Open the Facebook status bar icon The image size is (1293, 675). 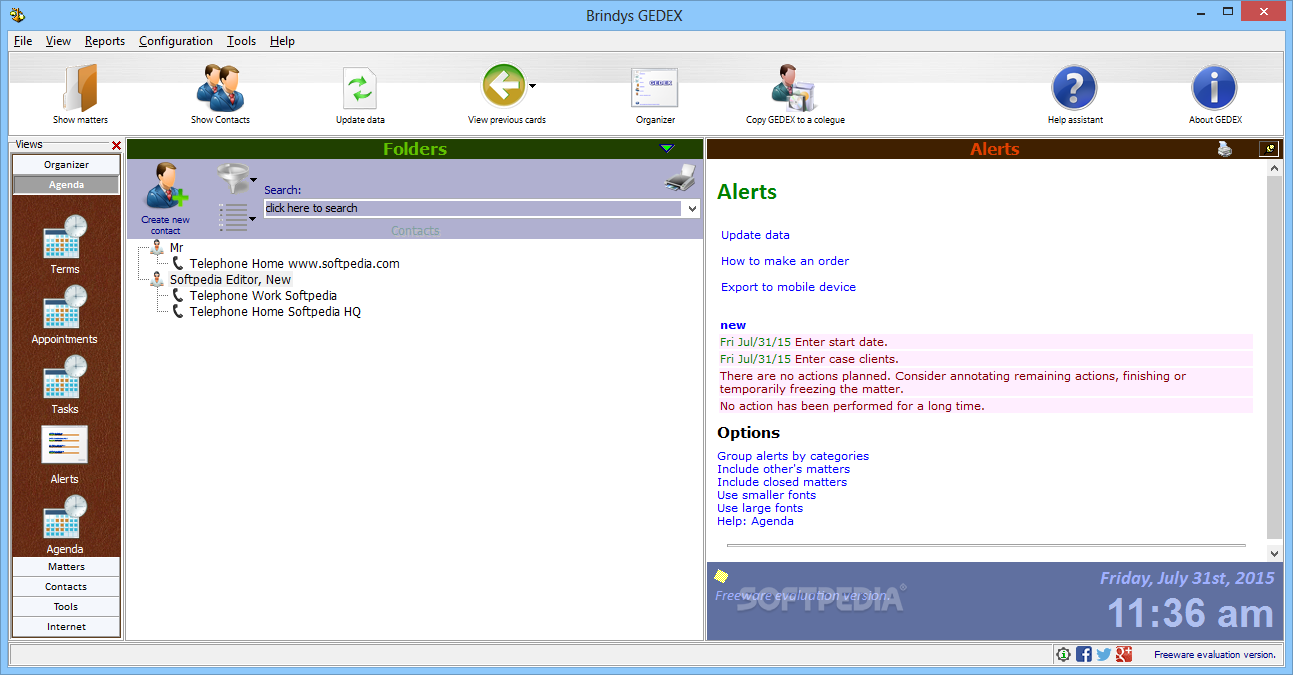pos(1084,654)
